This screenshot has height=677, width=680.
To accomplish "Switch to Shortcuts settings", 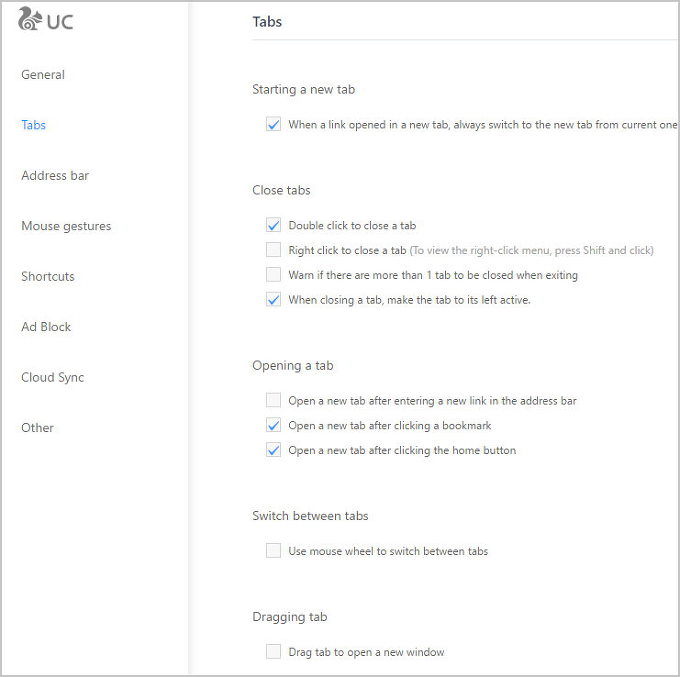I will [x=48, y=277].
